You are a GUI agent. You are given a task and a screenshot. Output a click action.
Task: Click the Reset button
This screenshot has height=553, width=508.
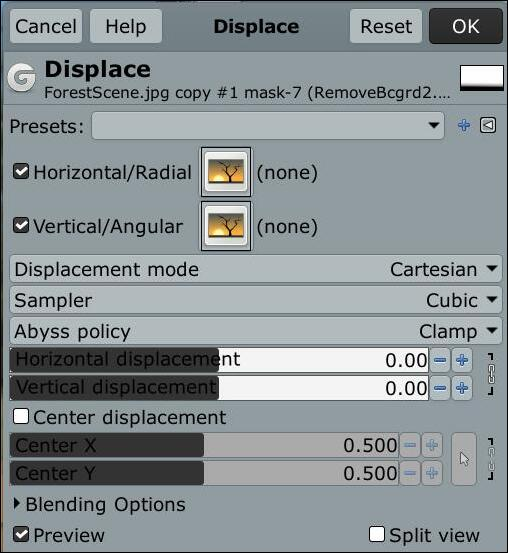(x=386, y=26)
